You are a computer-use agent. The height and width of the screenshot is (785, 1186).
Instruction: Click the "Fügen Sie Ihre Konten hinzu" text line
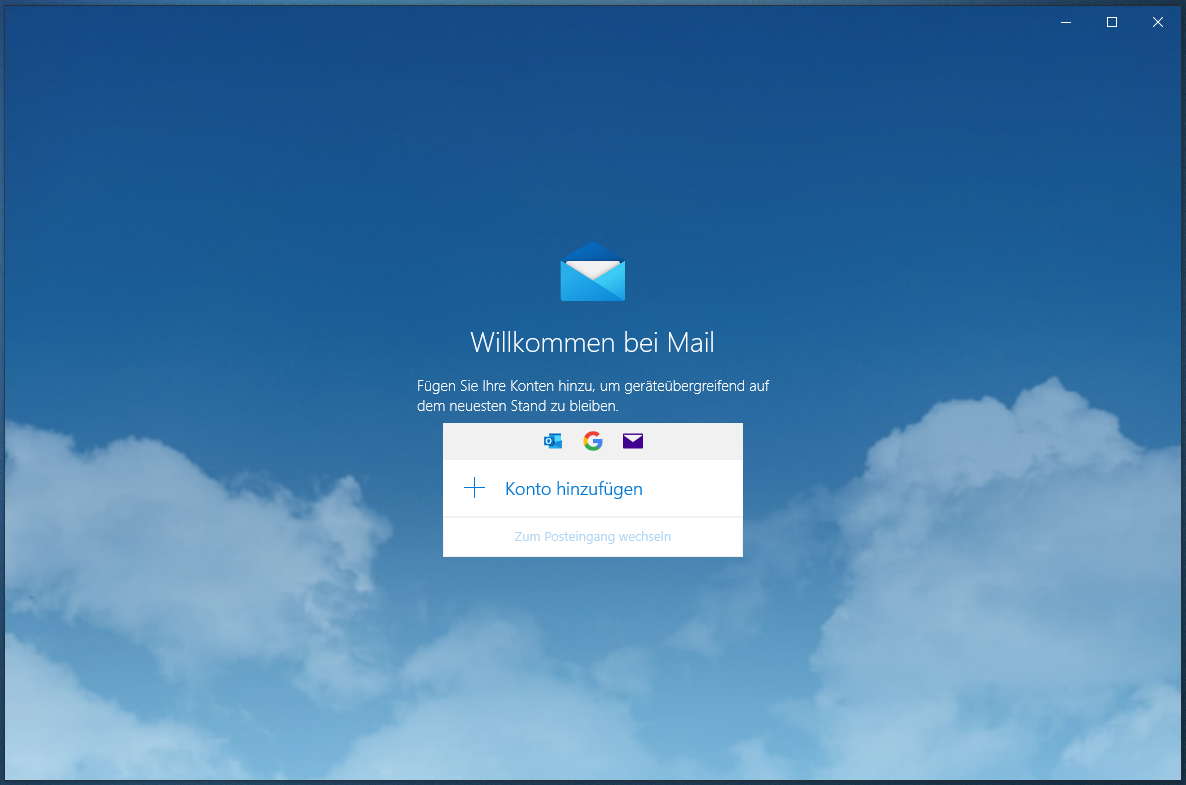592,386
